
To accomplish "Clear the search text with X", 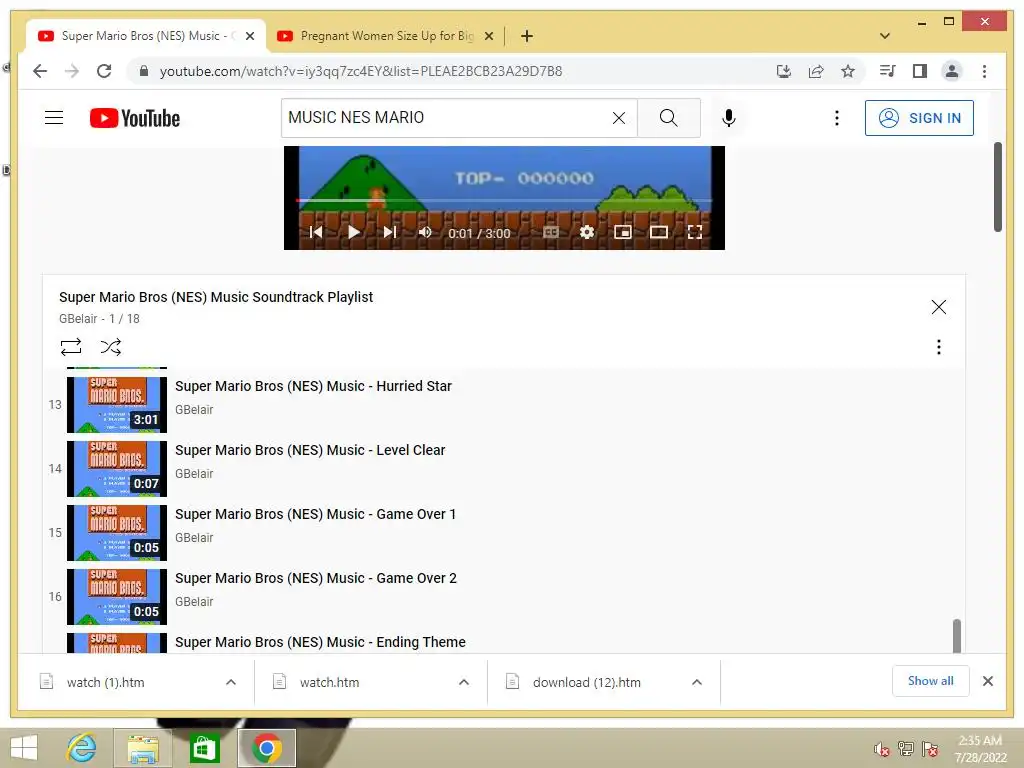I will point(618,118).
